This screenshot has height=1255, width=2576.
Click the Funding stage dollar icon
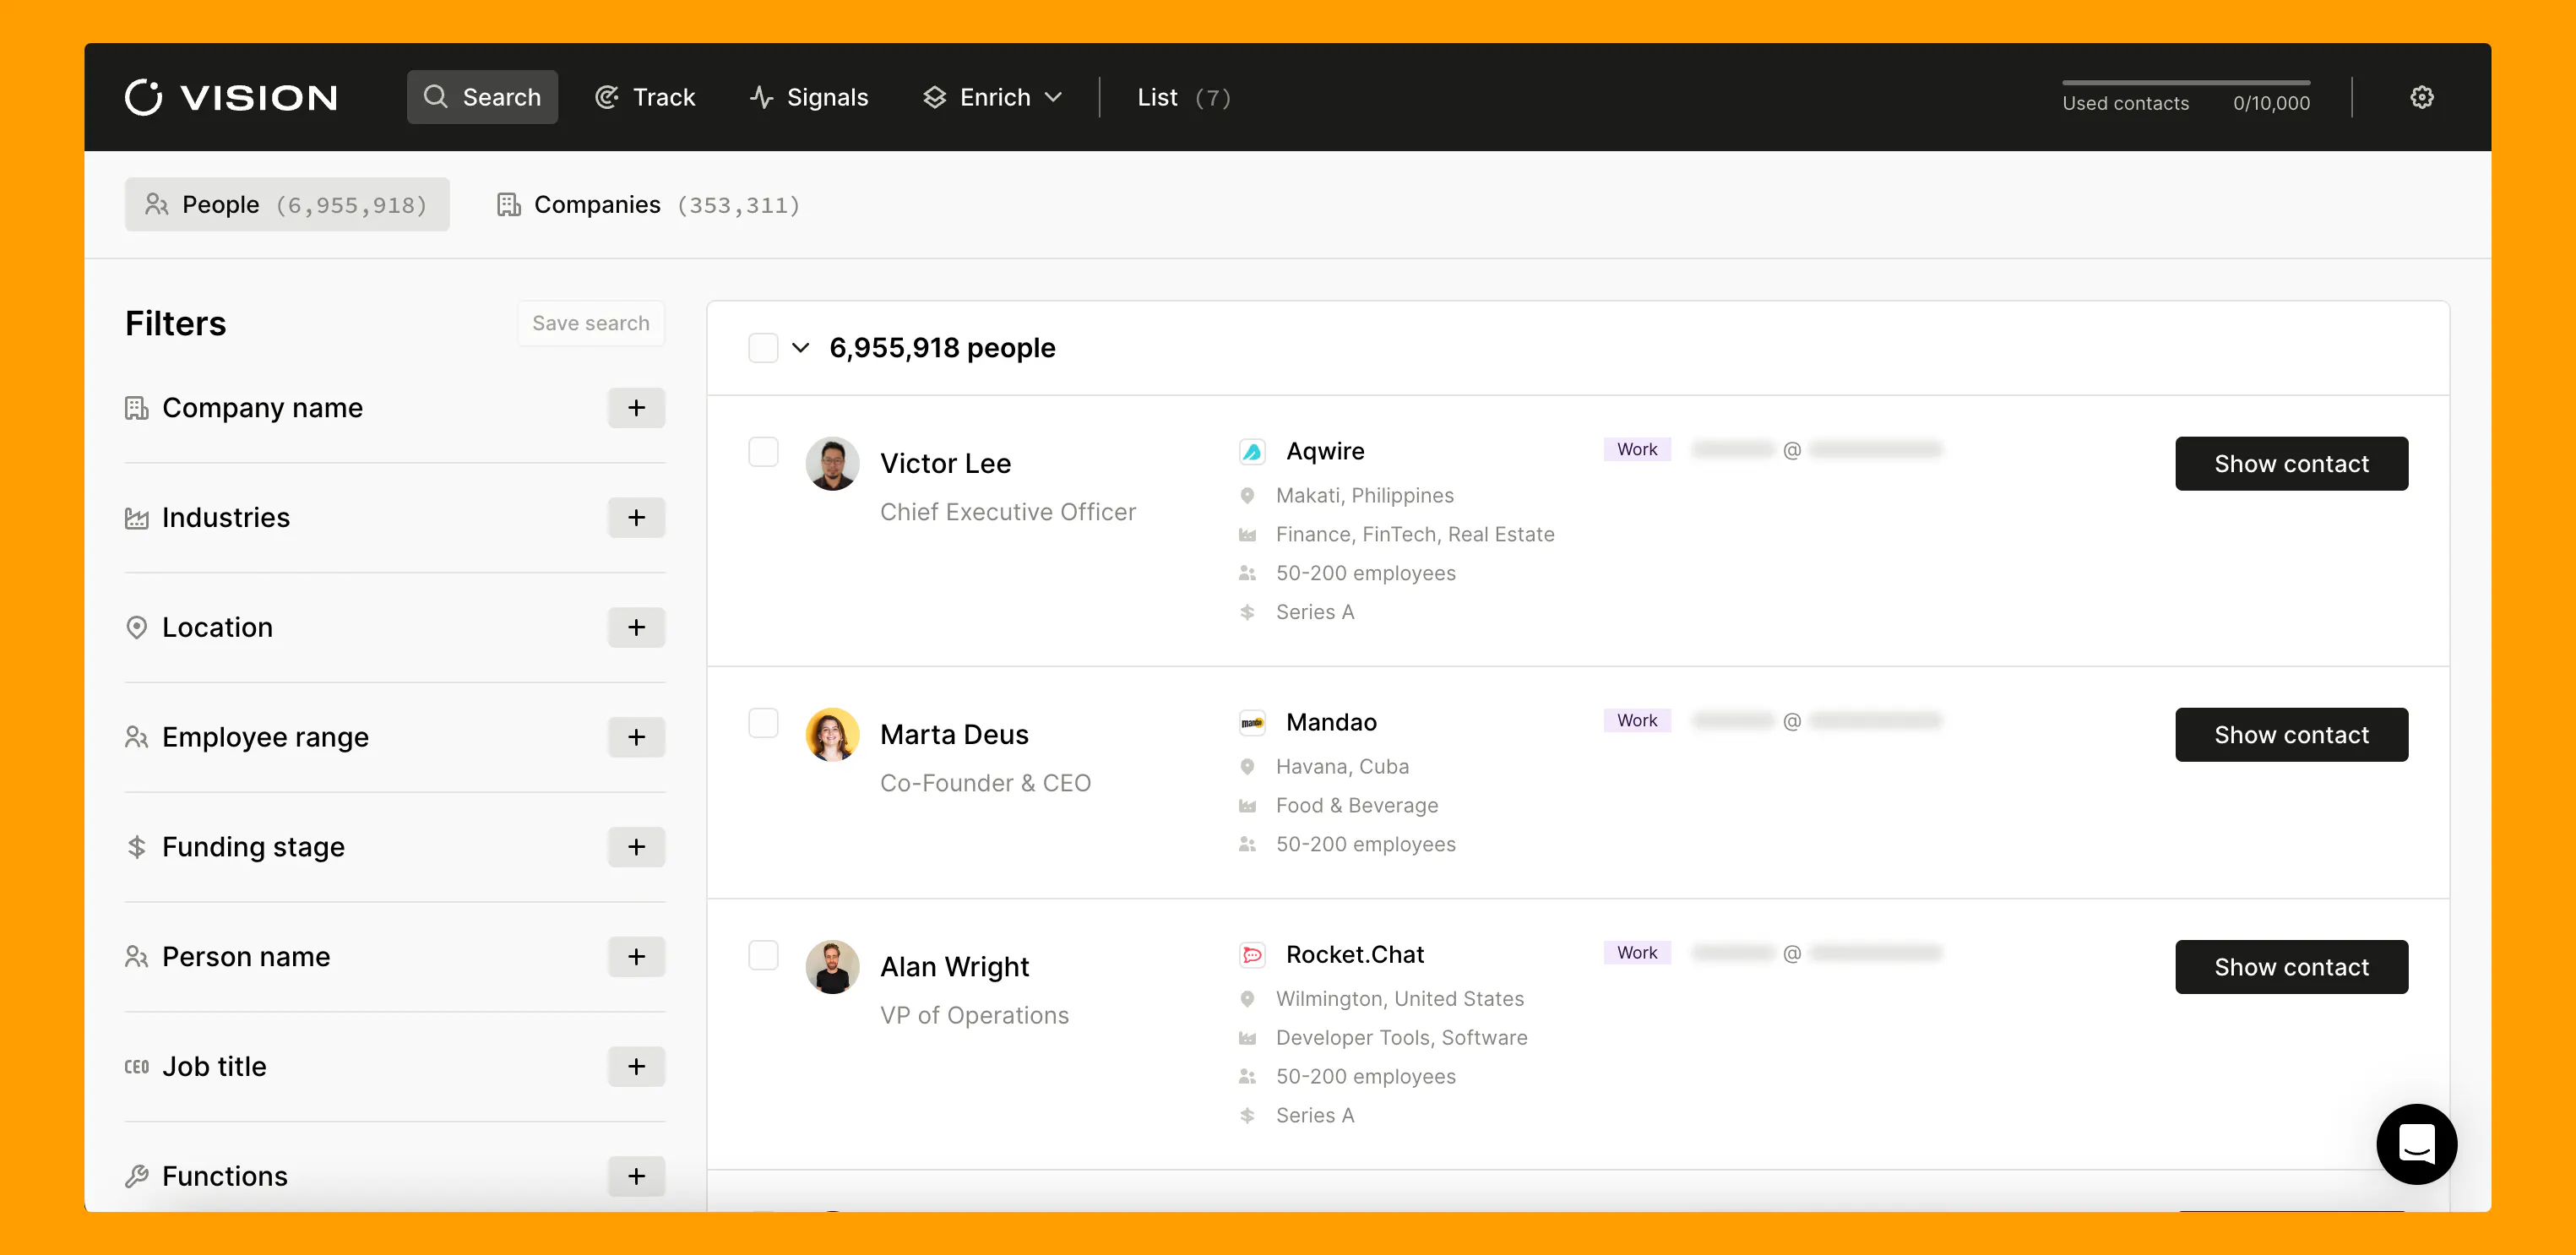136,847
